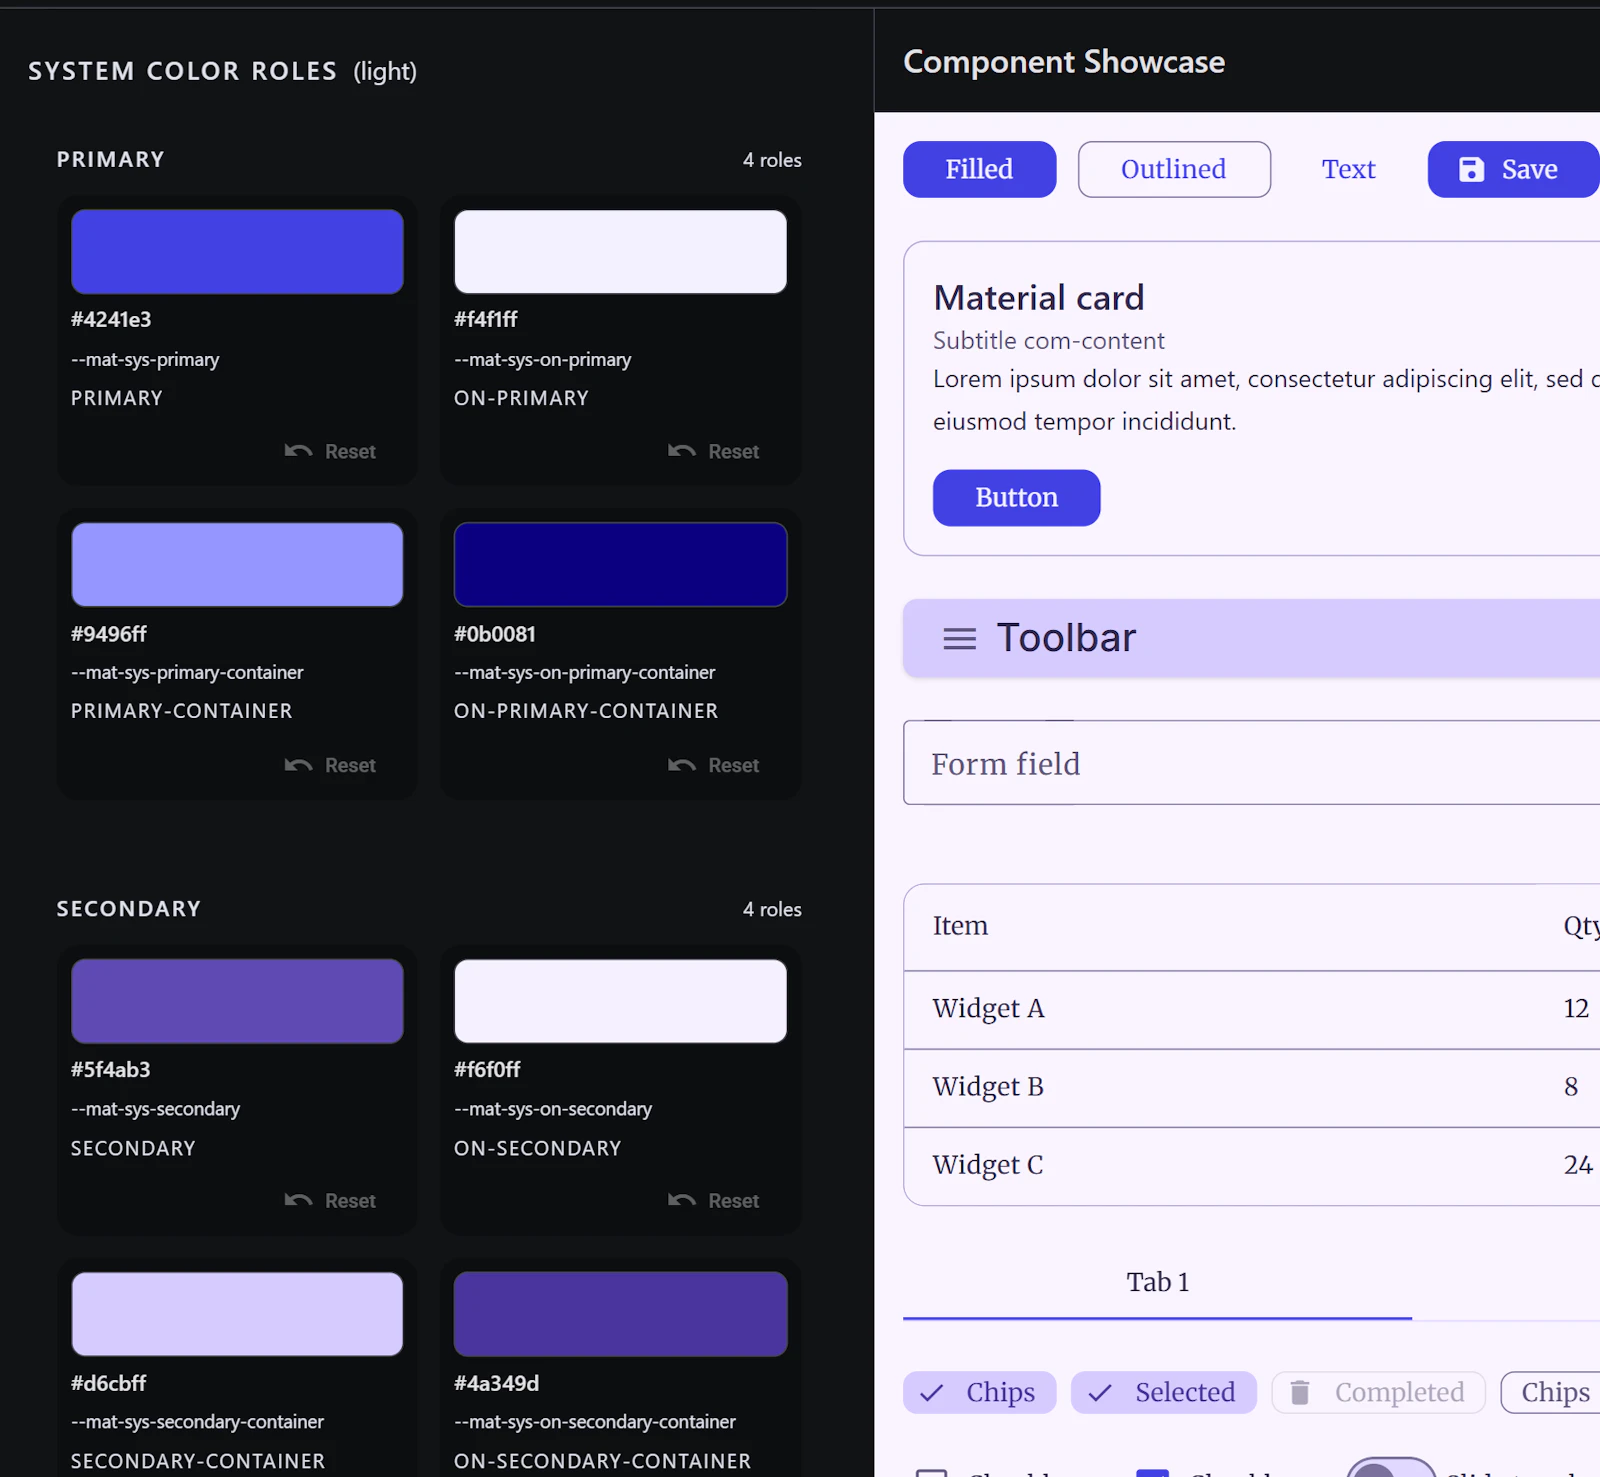Toggle the first Chips chip with checkmark
Viewport: 1600px width, 1477px height.
[979, 1392]
